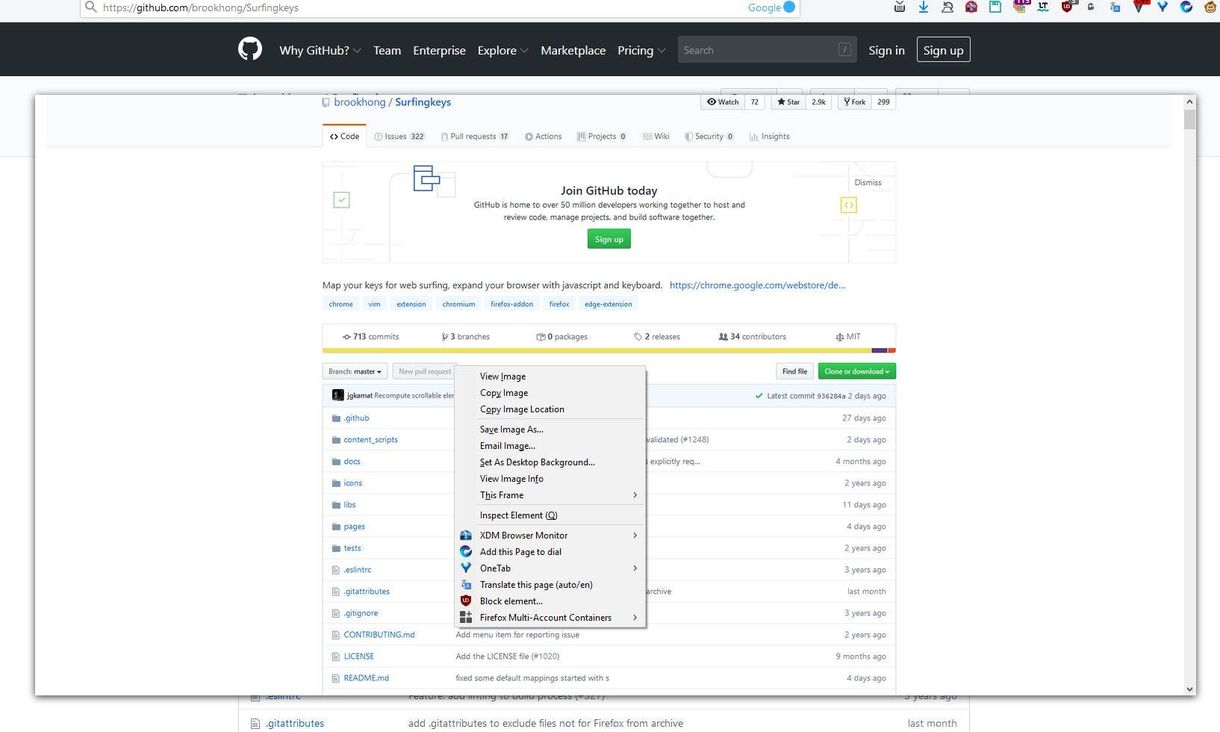Click the repository book icon before brookhong

[326, 102]
